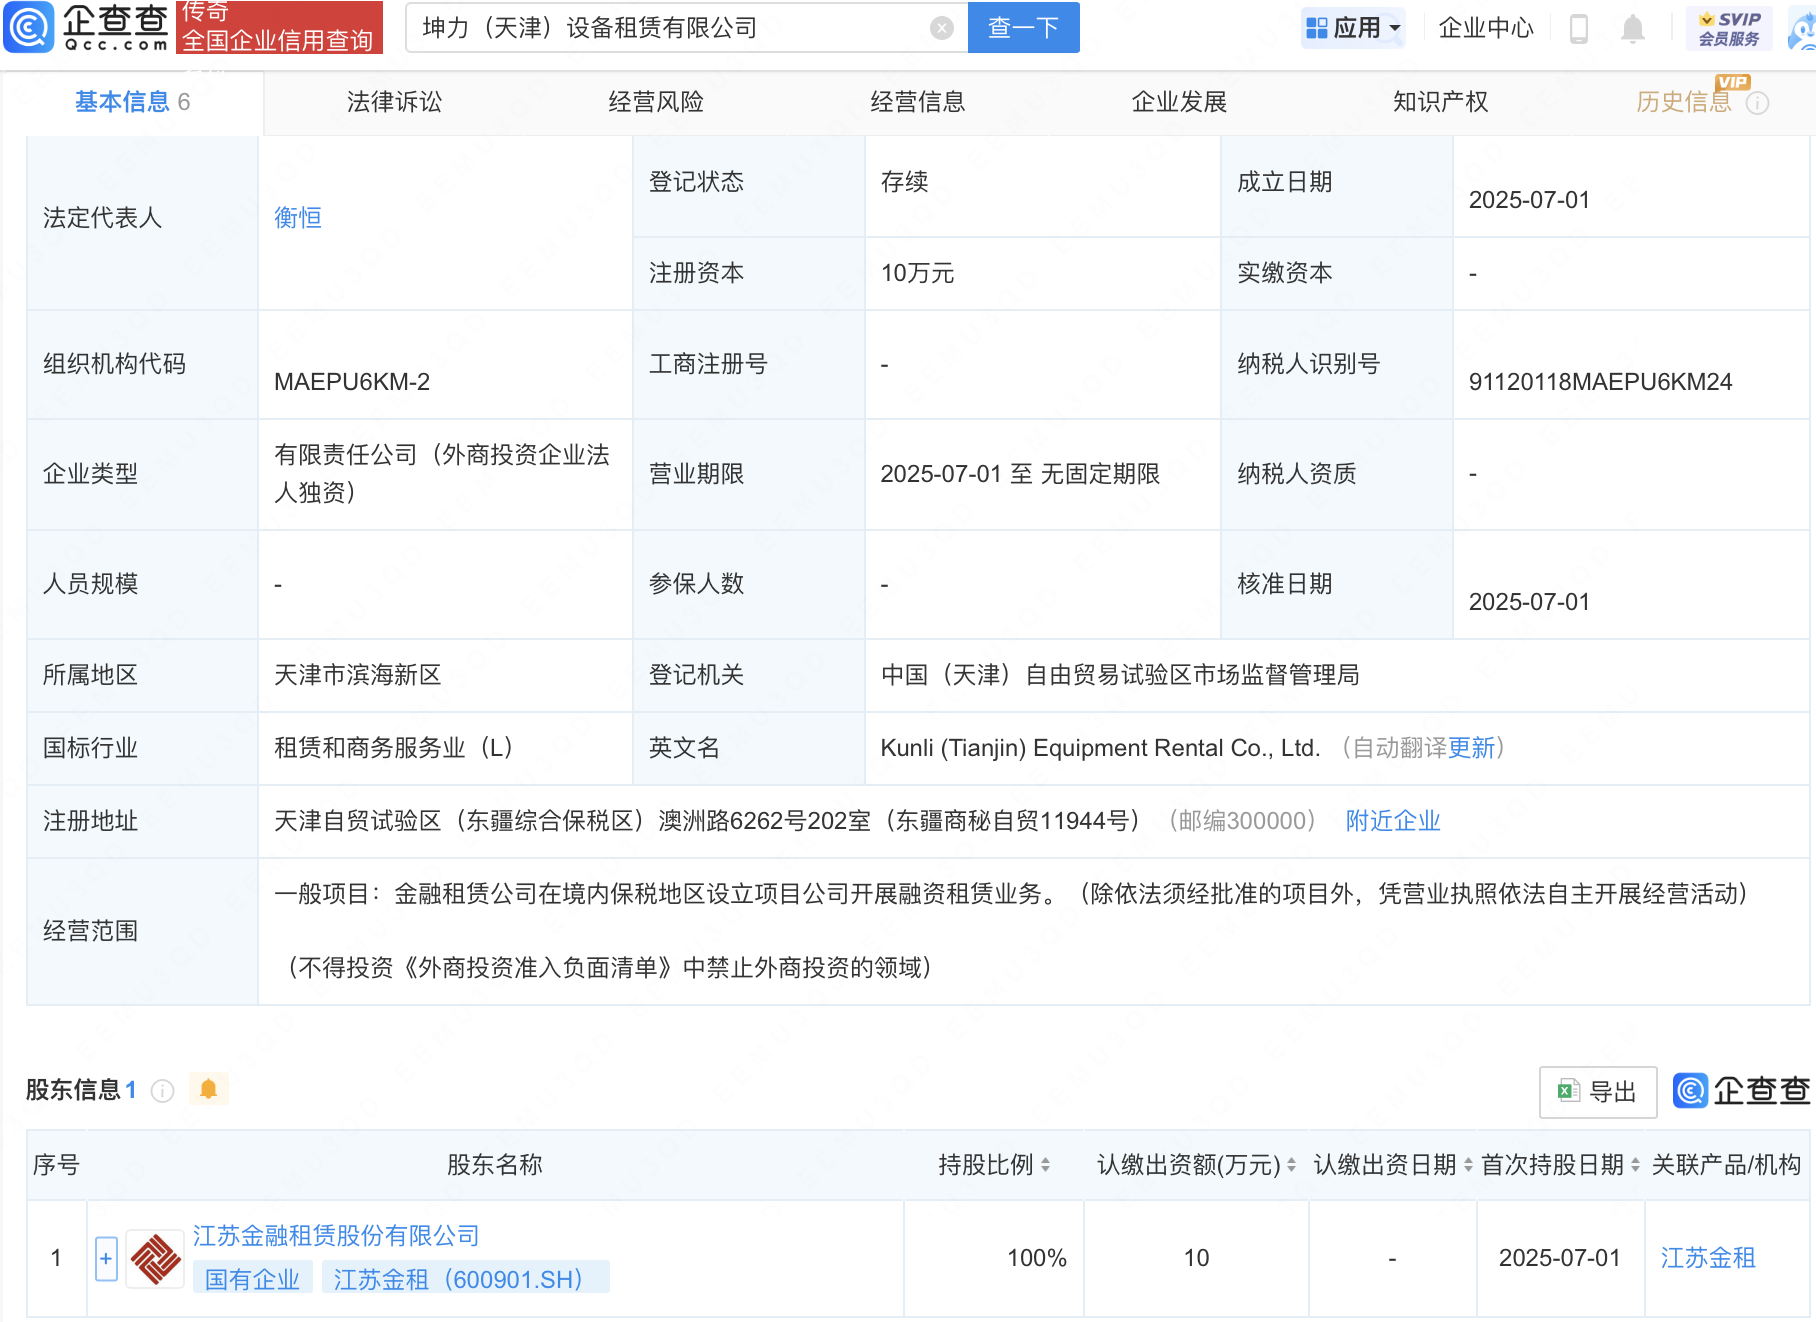Switch to the 知识产权 tab

coord(1440,102)
